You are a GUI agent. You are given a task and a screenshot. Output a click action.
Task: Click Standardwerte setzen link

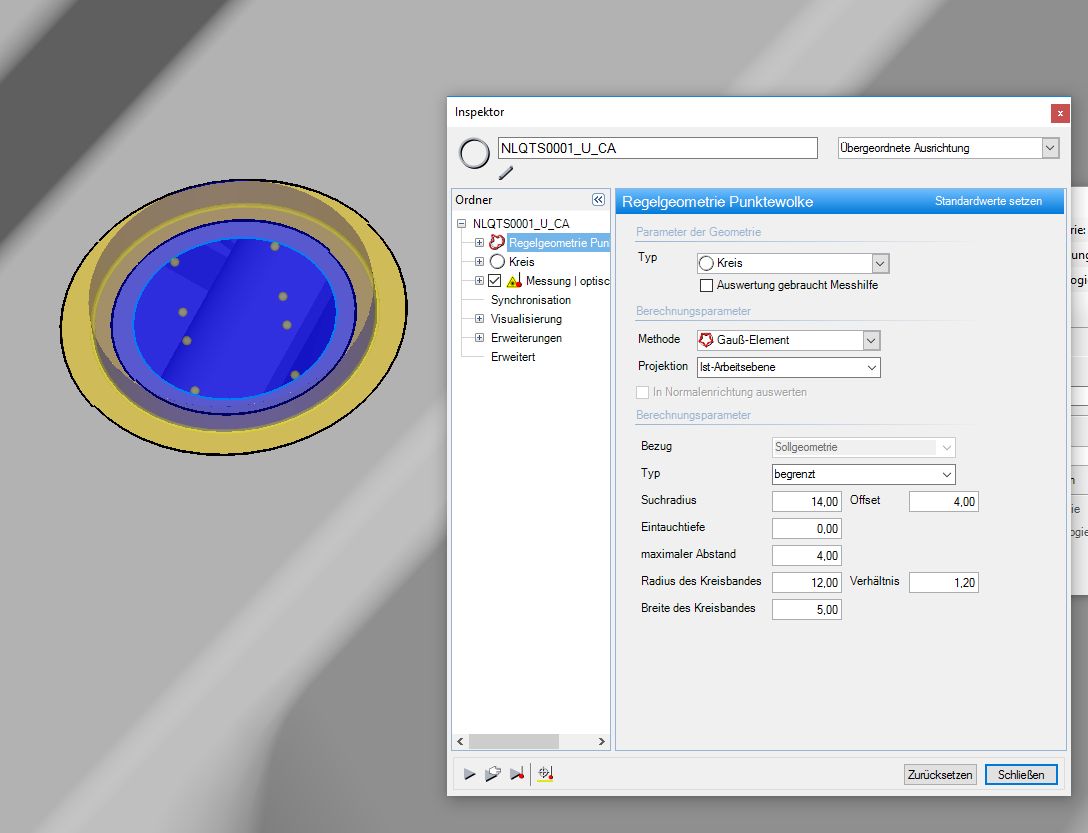pyautogui.click(x=988, y=201)
